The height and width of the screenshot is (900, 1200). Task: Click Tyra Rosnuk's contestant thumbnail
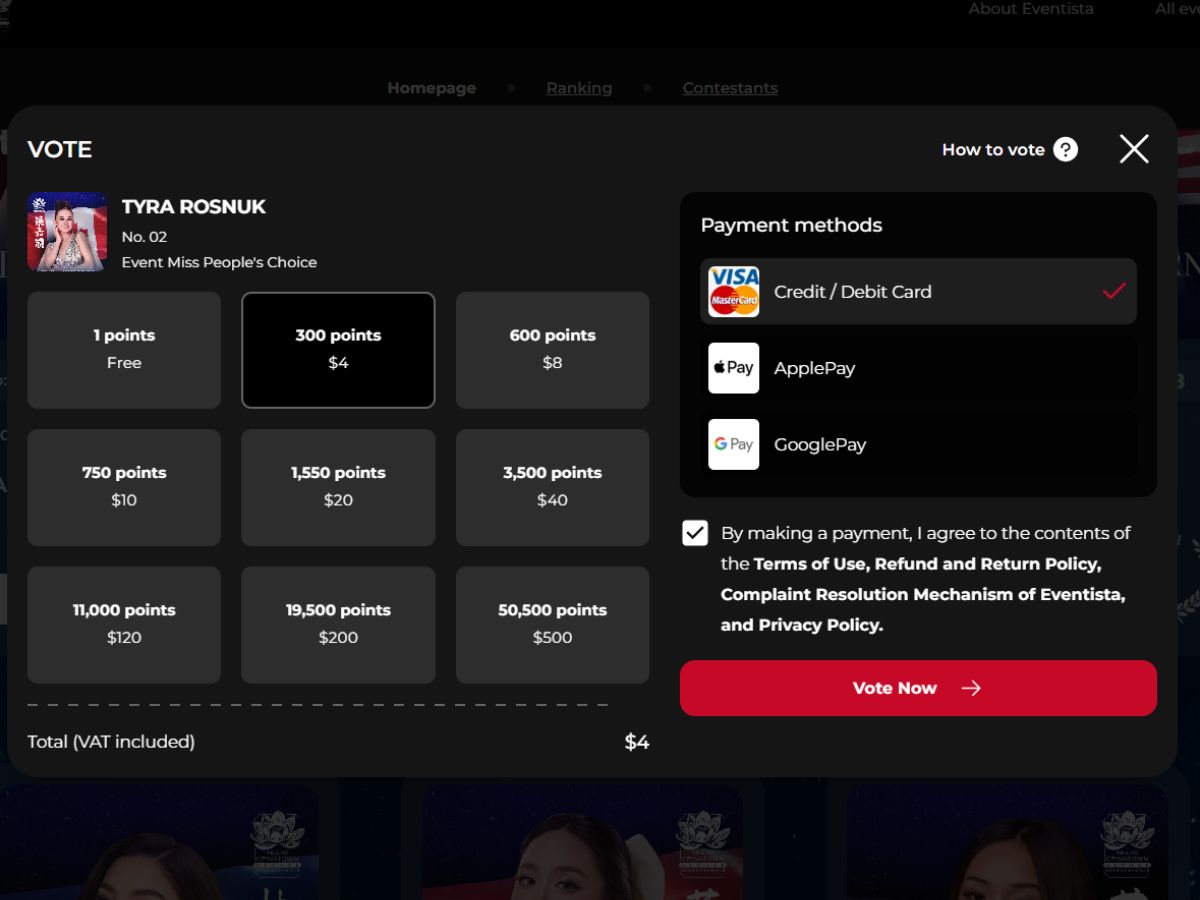67,232
